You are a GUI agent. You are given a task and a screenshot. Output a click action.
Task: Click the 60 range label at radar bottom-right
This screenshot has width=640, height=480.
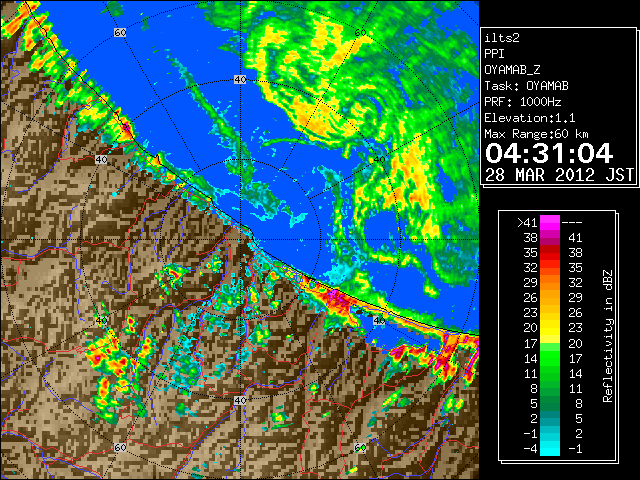point(360,447)
